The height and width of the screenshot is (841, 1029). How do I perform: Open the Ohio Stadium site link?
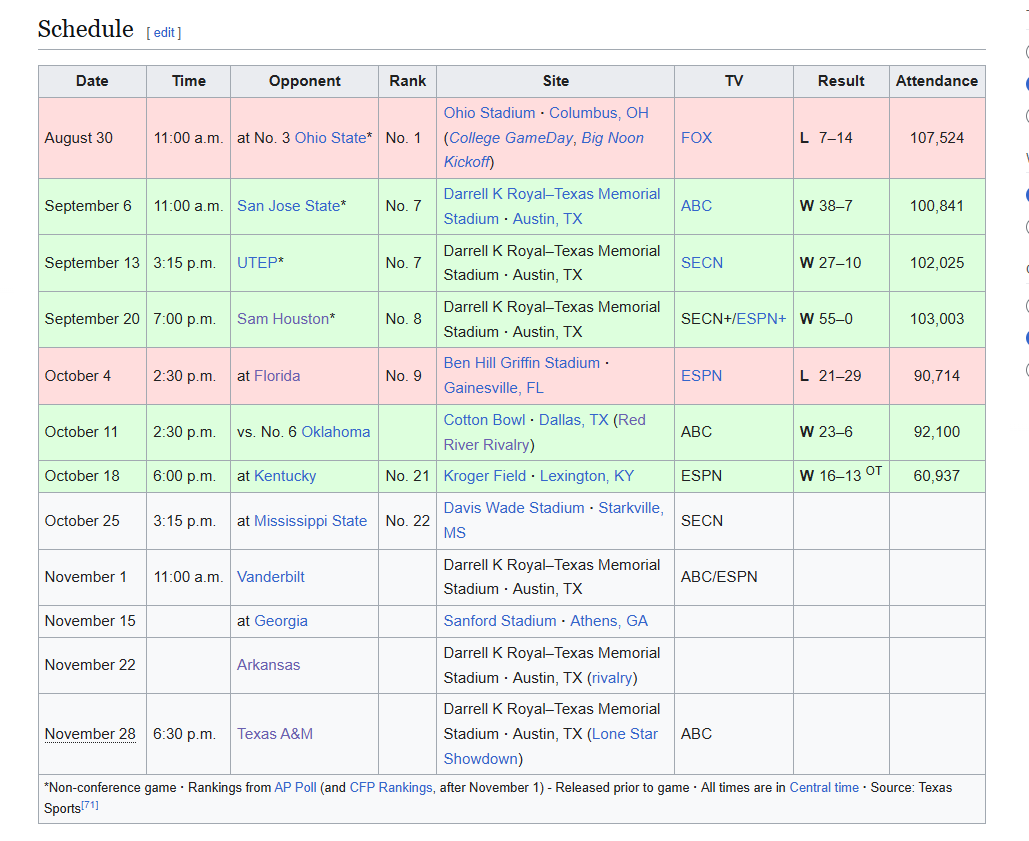[489, 113]
